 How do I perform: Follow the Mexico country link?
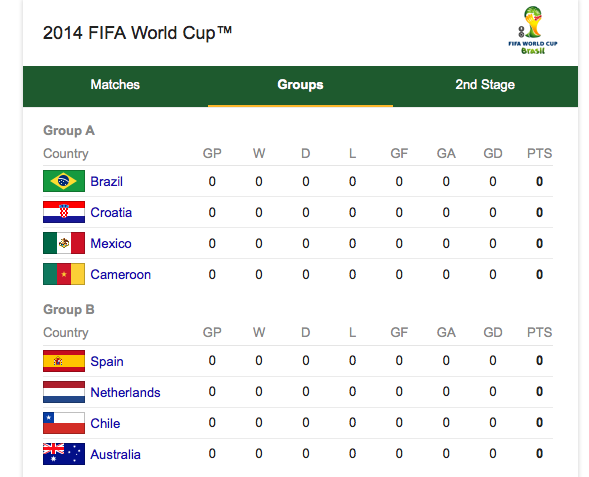point(111,243)
